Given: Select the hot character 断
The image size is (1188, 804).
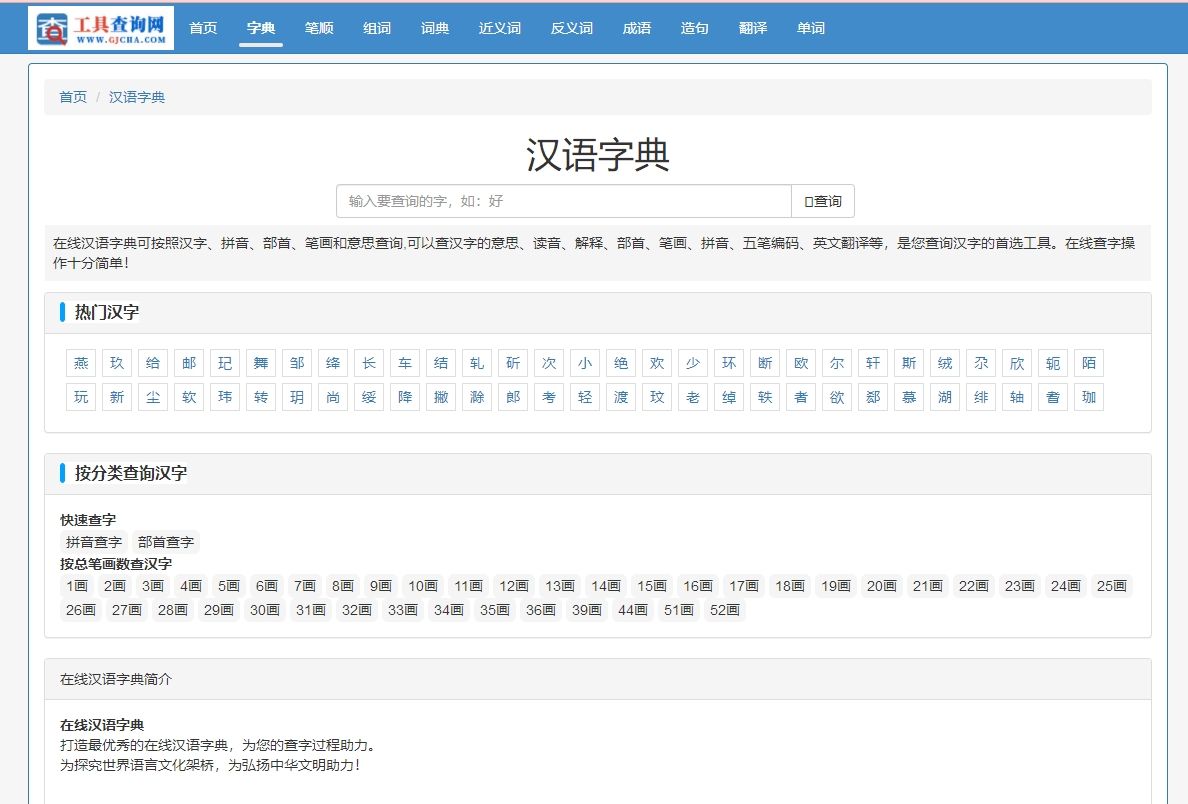Looking at the screenshot, I should [764, 363].
